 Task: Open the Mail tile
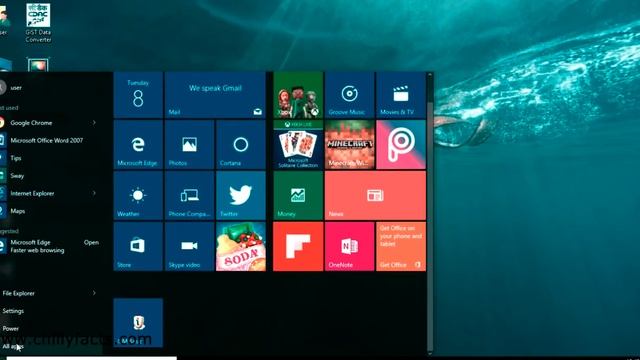(215, 95)
